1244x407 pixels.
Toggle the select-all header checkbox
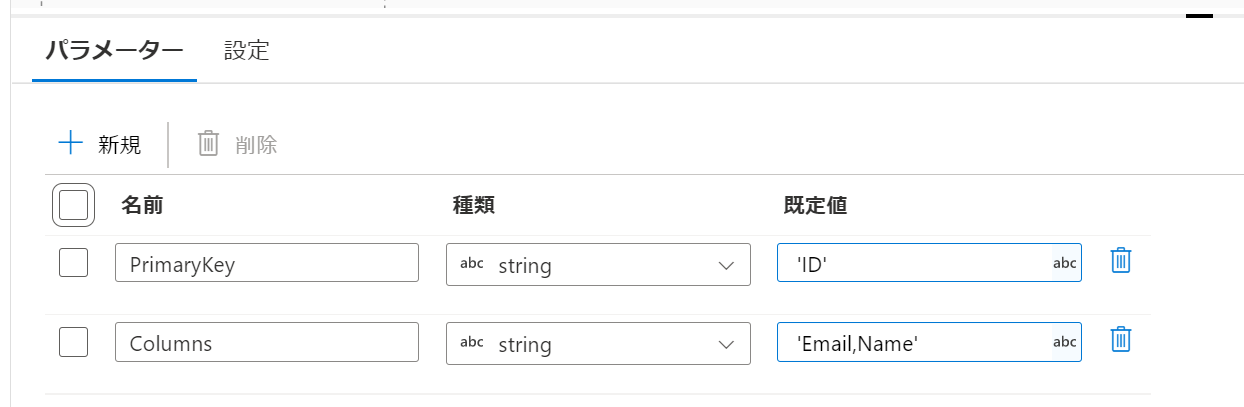[x=73, y=205]
